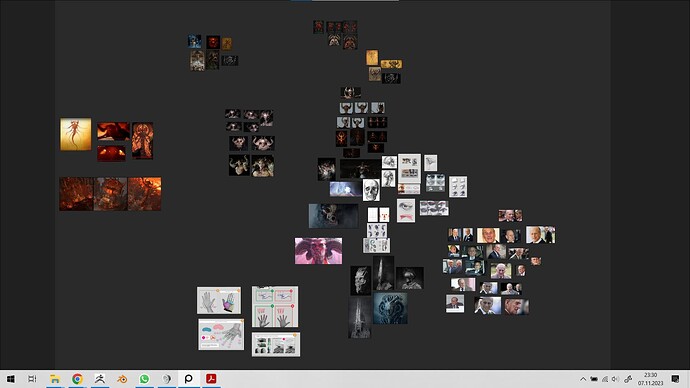Open File Explorer from the taskbar
Screen dimensions: 690x388
click(x=55, y=379)
